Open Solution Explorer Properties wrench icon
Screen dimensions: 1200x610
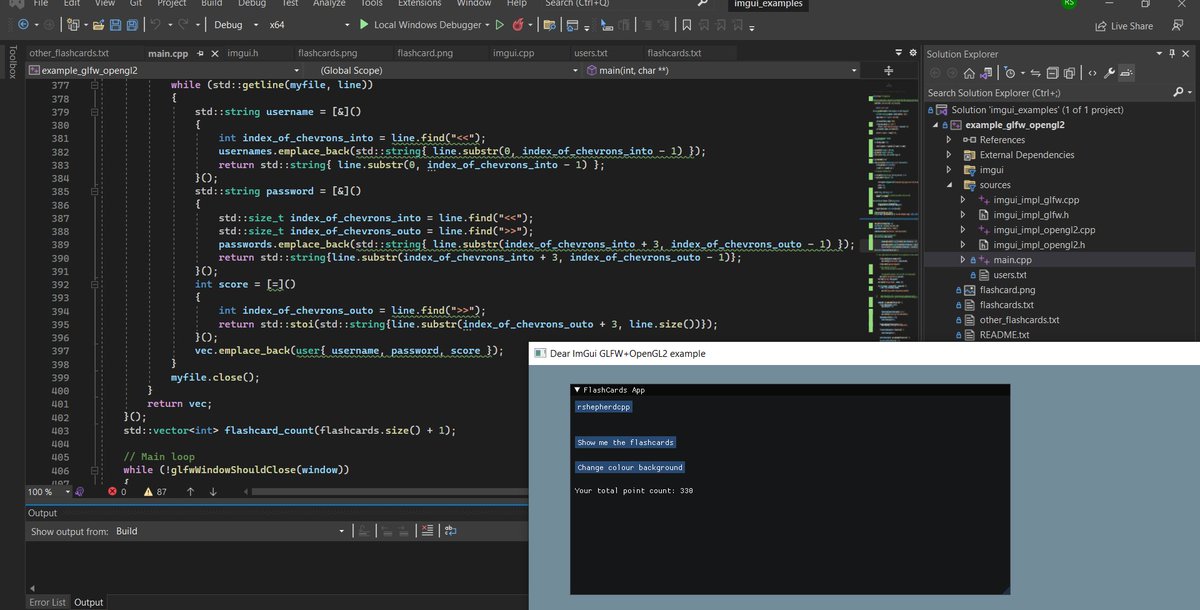[1108, 72]
